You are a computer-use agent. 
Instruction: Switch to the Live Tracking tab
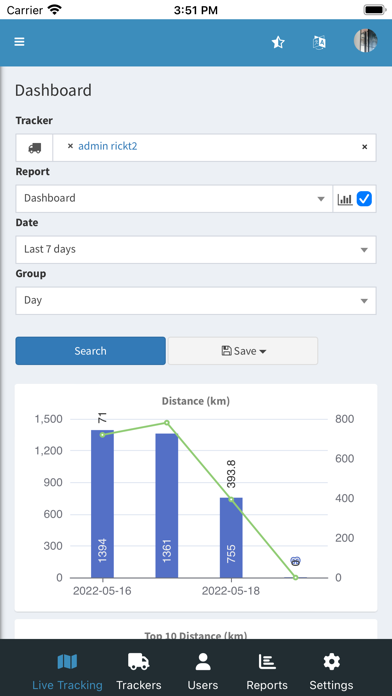click(x=67, y=671)
